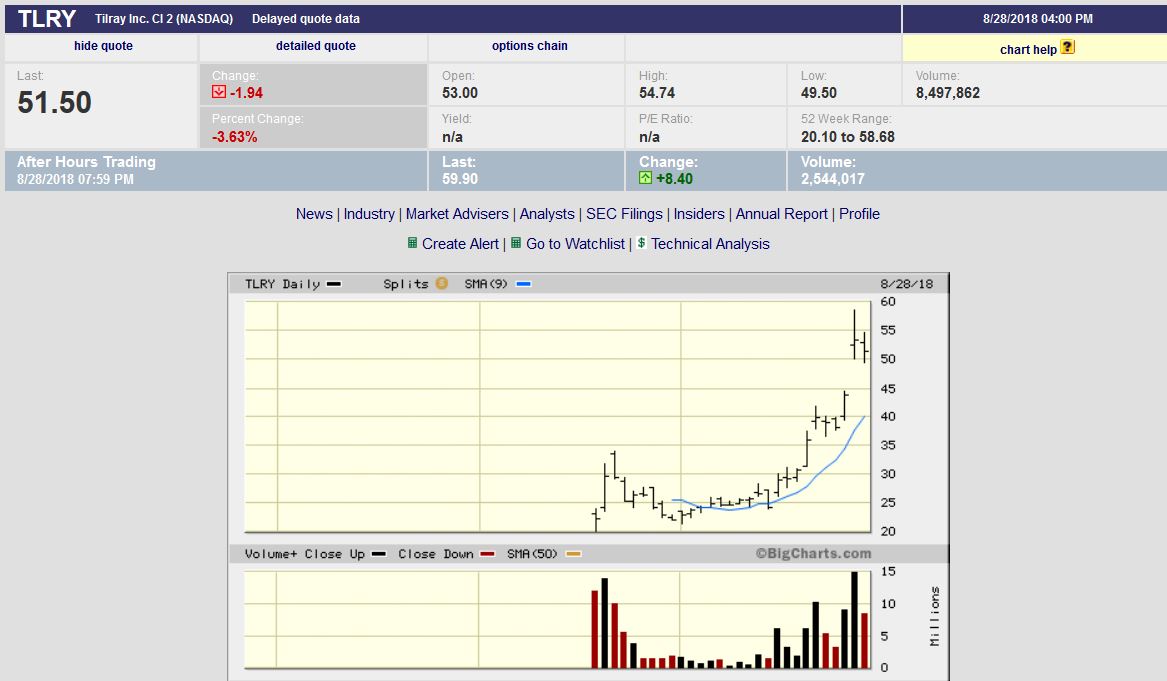Open the Annual Report link
This screenshot has width=1167, height=681.
(x=781, y=214)
